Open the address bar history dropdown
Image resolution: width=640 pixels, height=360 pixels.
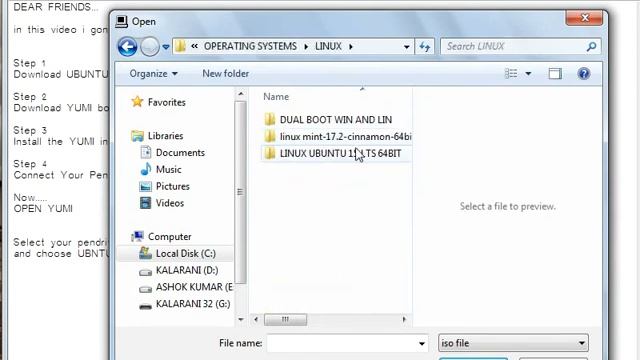click(x=407, y=47)
